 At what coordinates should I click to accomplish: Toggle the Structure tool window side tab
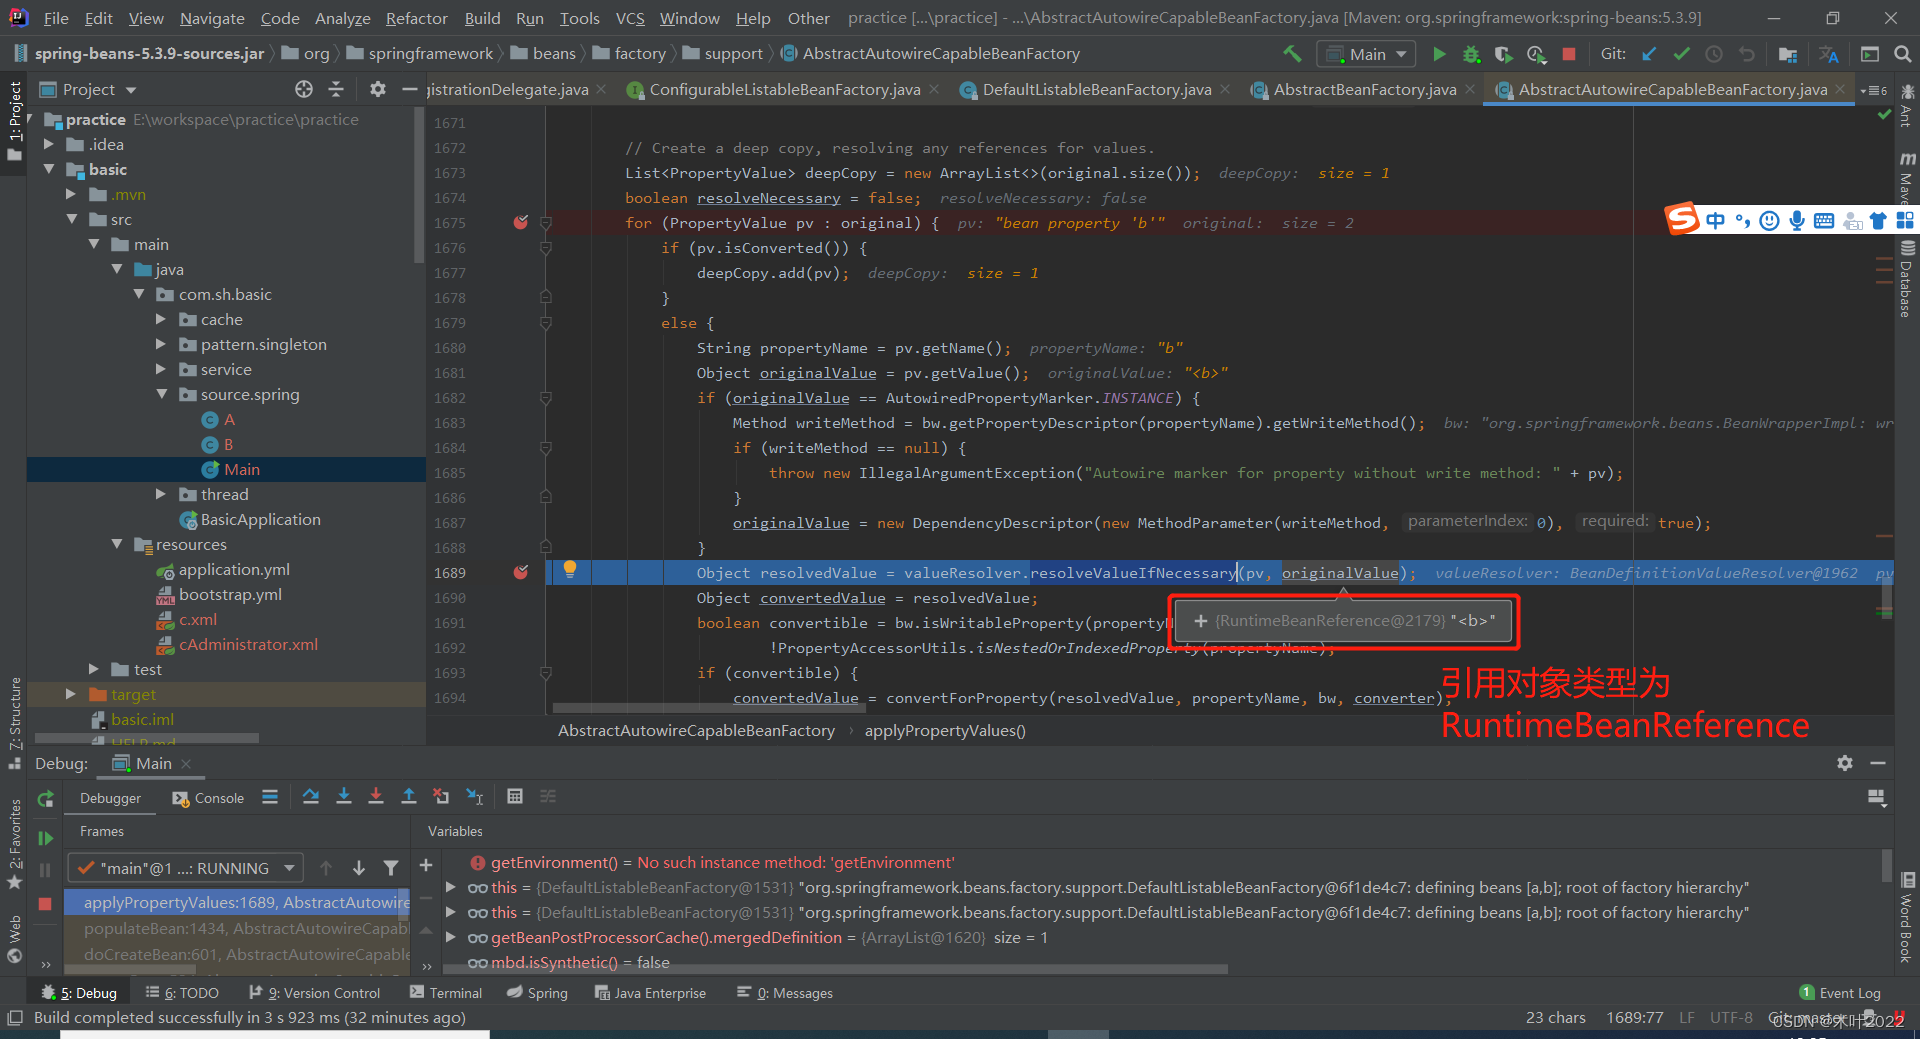(14, 722)
